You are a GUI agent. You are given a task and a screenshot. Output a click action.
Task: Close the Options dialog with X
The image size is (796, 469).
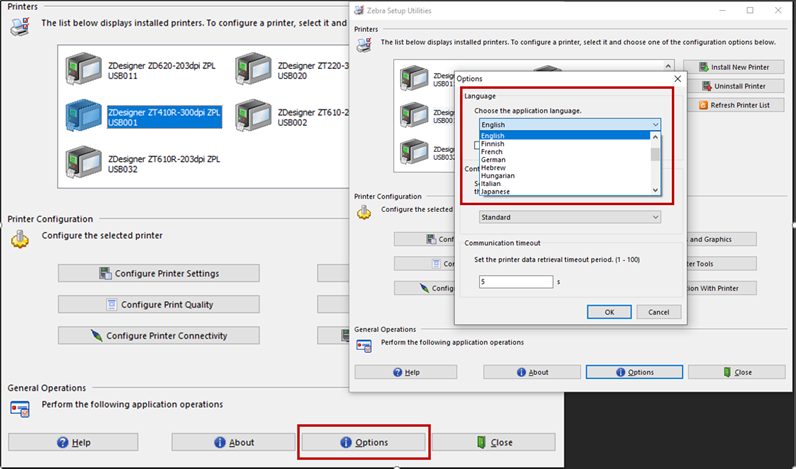[677, 79]
